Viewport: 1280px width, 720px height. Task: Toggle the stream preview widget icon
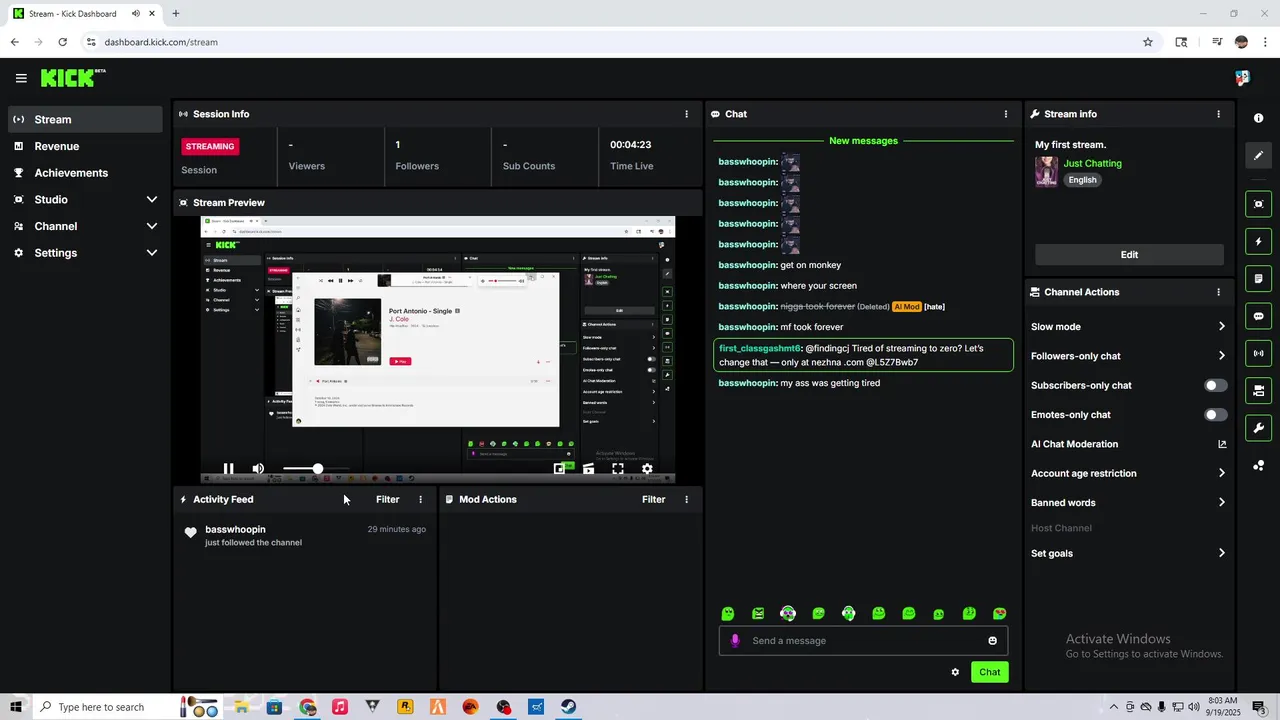pos(1258,204)
